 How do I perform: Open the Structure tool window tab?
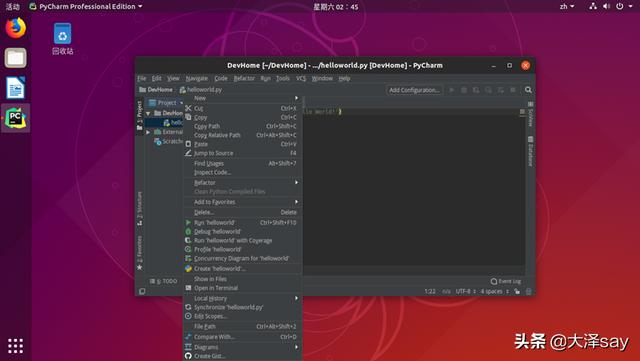point(139,208)
